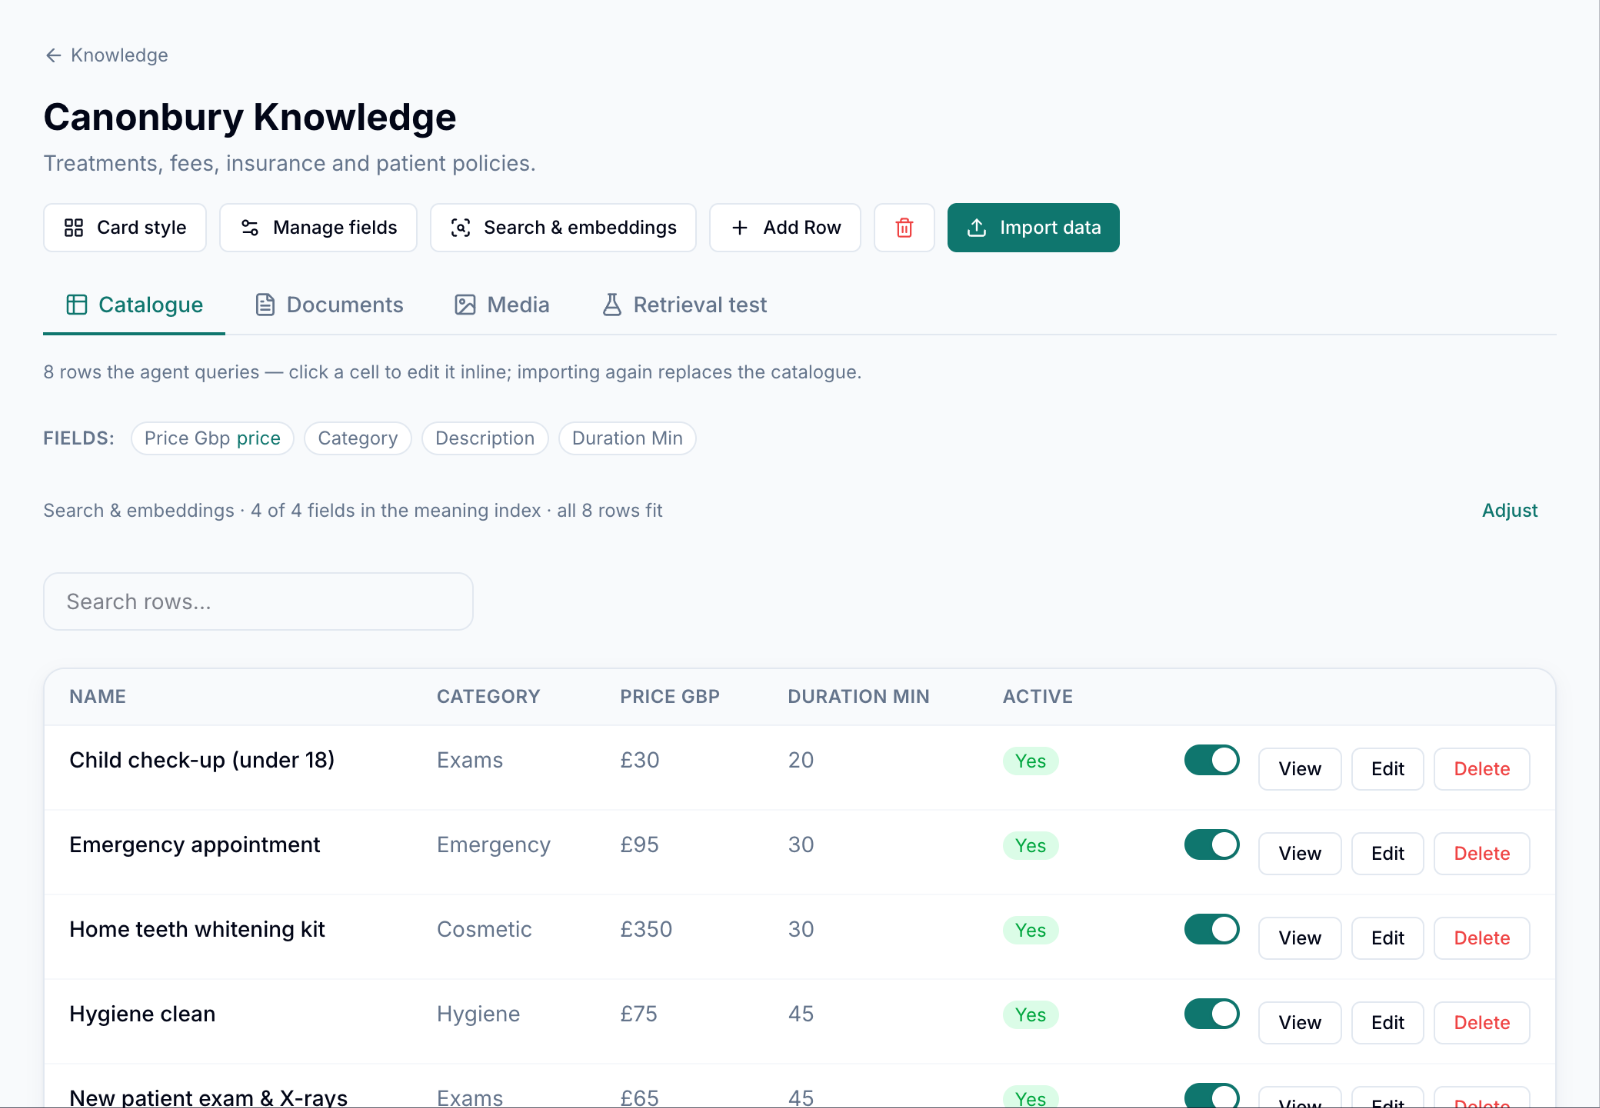This screenshot has height=1108, width=1600.
Task: Delete the Child check-up row
Action: tap(1482, 769)
